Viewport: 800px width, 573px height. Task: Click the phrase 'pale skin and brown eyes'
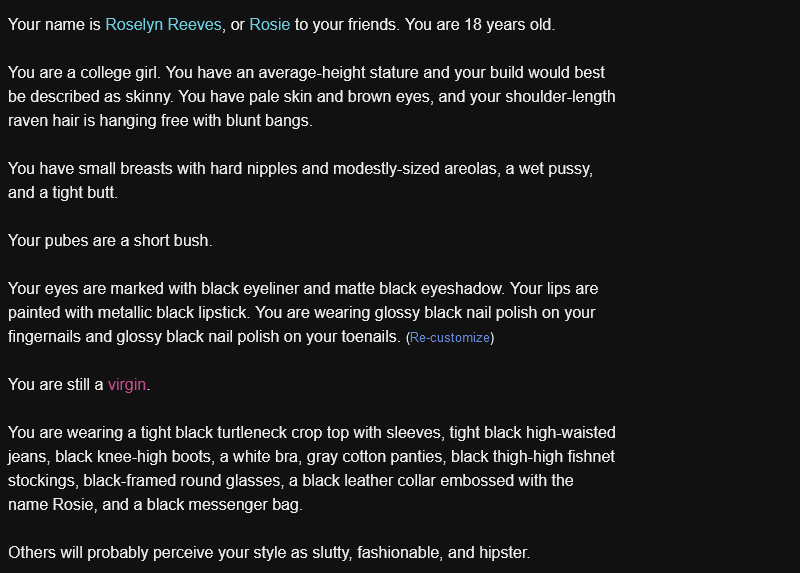tap(339, 96)
